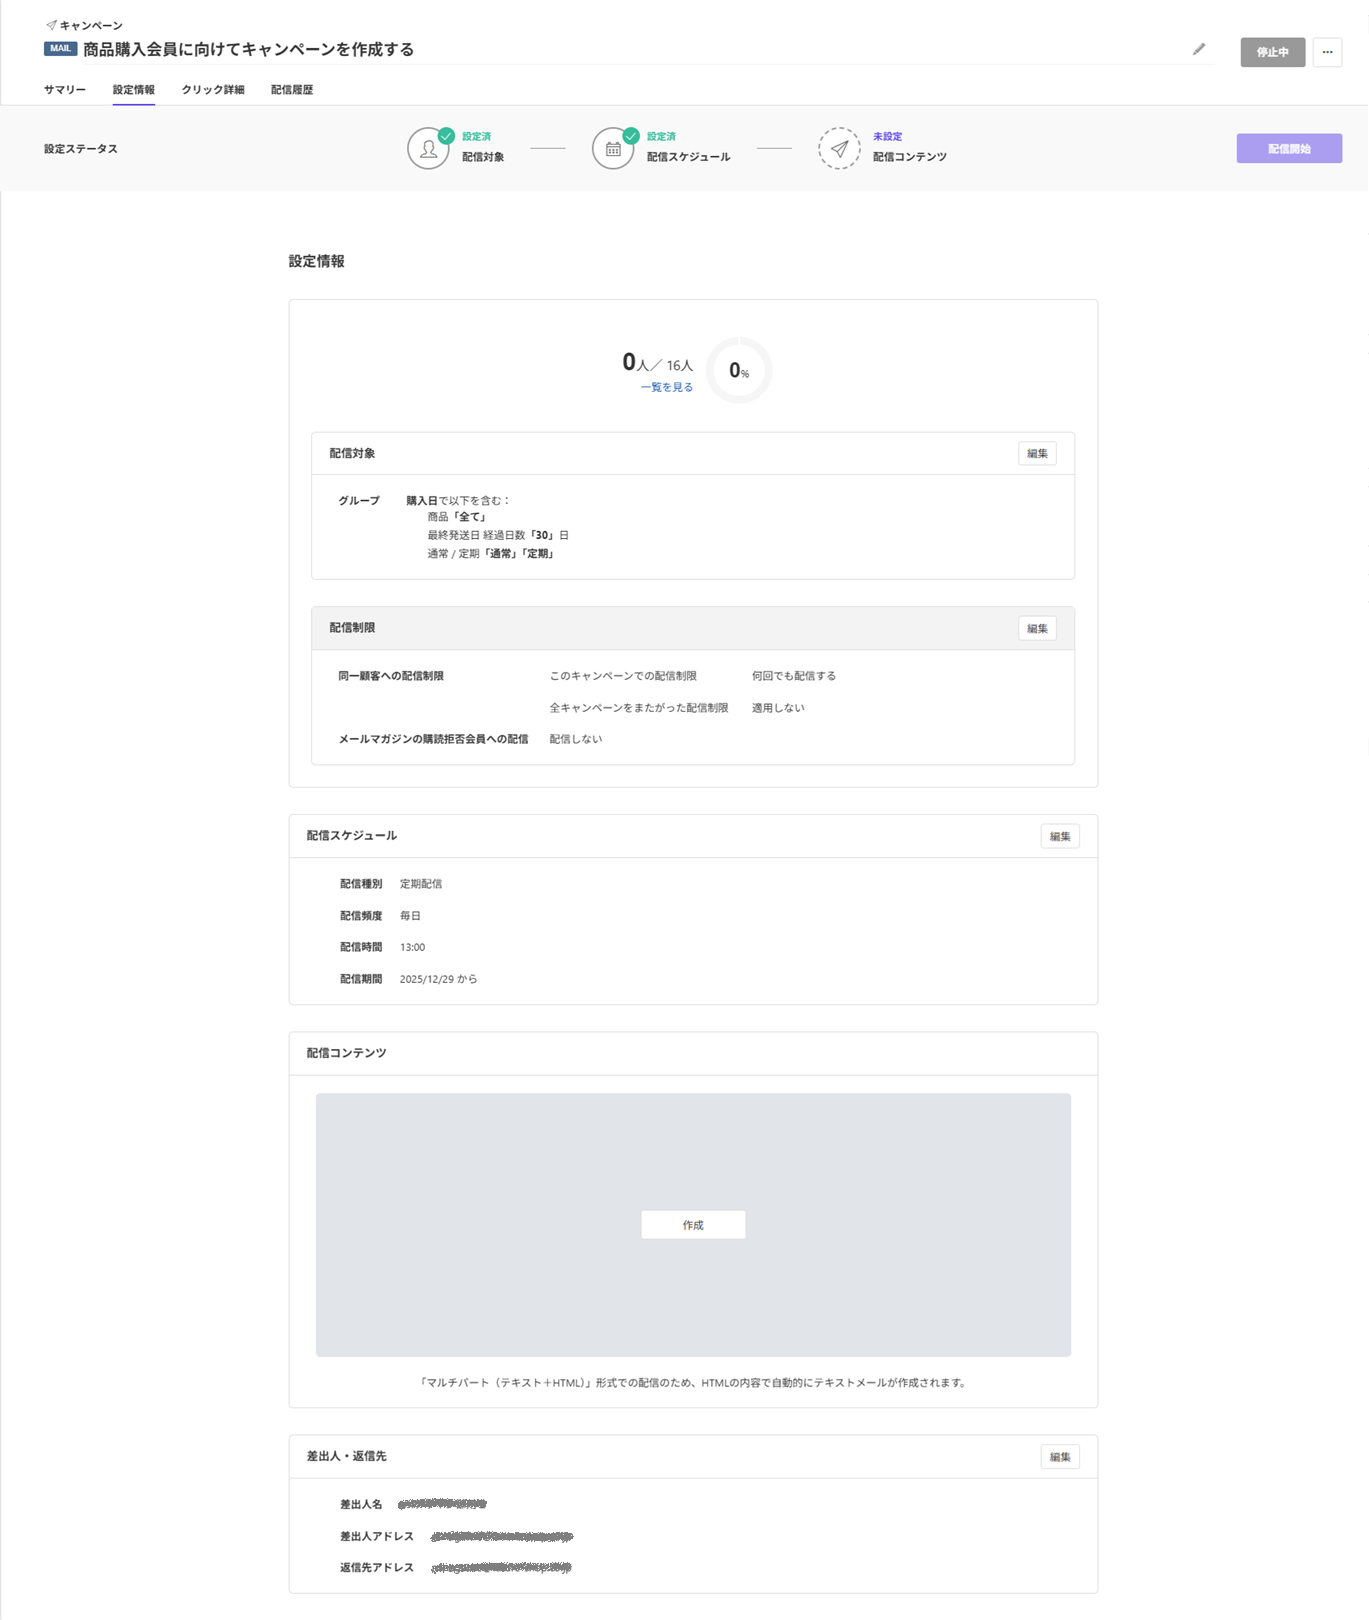
Task: Click the pencil edit icon beside campaign title
Action: [x=1198, y=49]
